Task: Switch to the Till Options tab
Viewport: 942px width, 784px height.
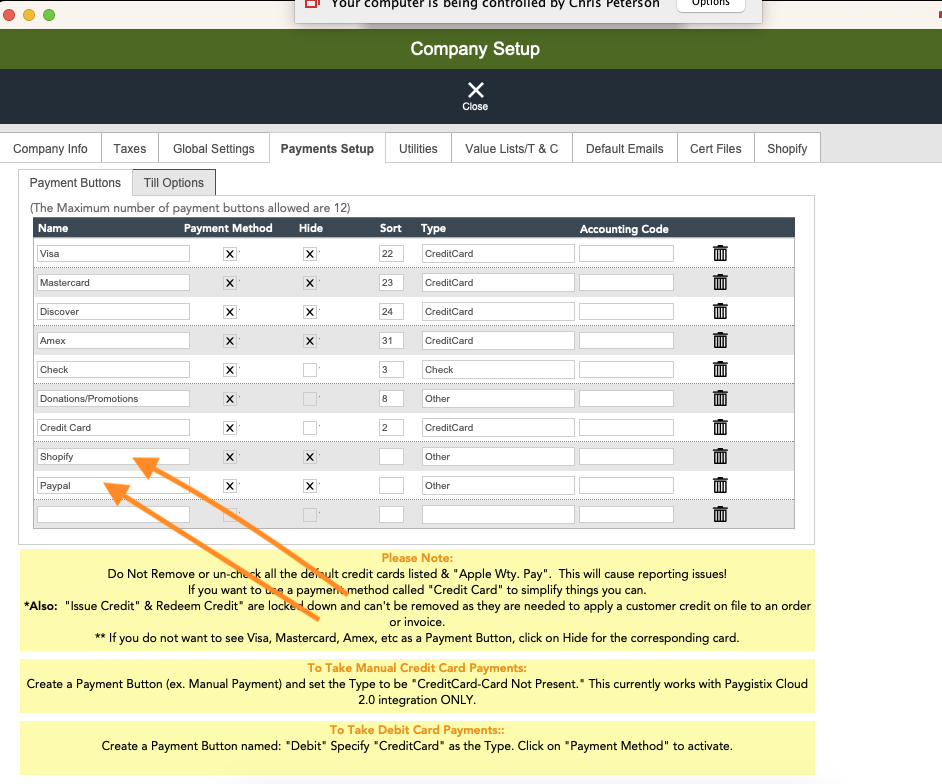Action: coord(173,182)
